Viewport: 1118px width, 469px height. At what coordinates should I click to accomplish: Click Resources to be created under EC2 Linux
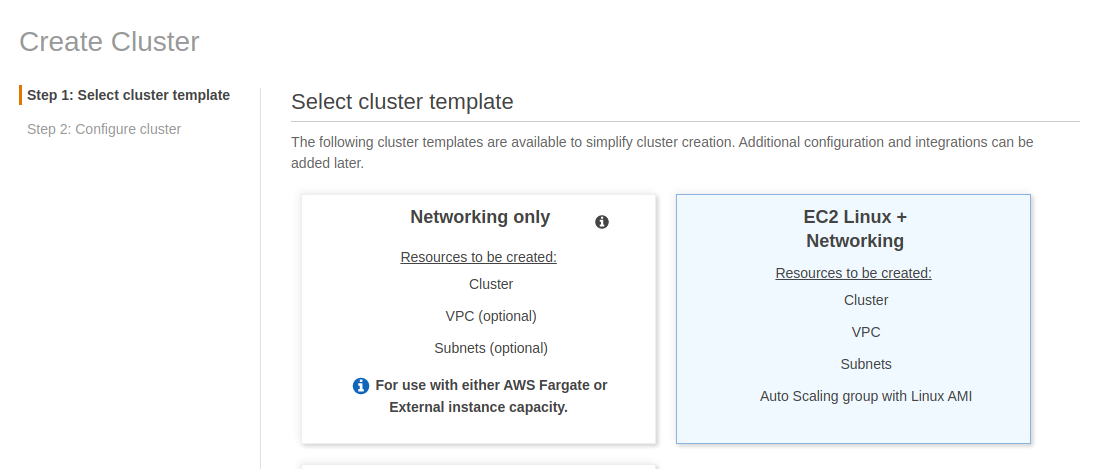pos(853,273)
